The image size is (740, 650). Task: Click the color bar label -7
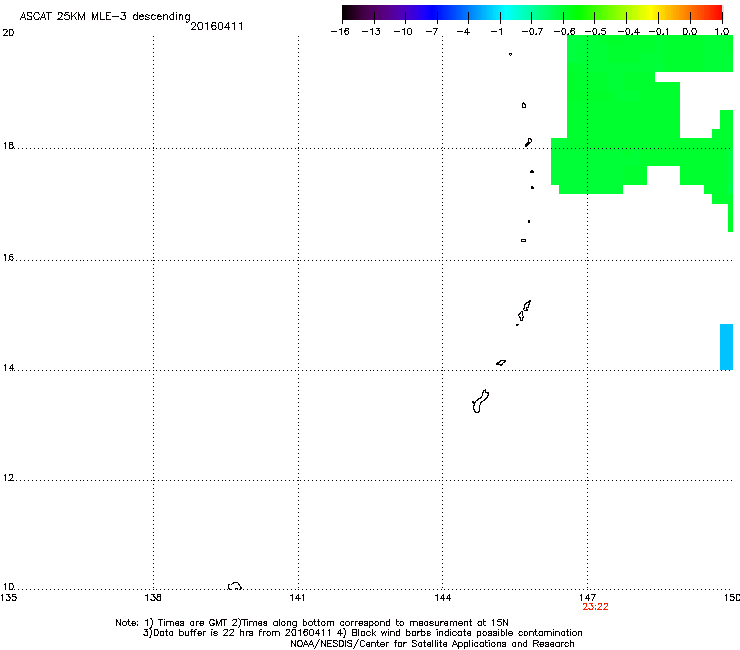tap(432, 32)
